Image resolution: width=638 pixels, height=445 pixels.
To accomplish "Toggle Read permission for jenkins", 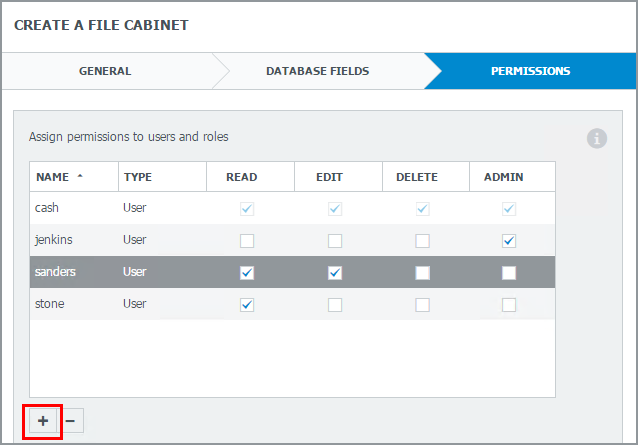I will [x=247, y=241].
